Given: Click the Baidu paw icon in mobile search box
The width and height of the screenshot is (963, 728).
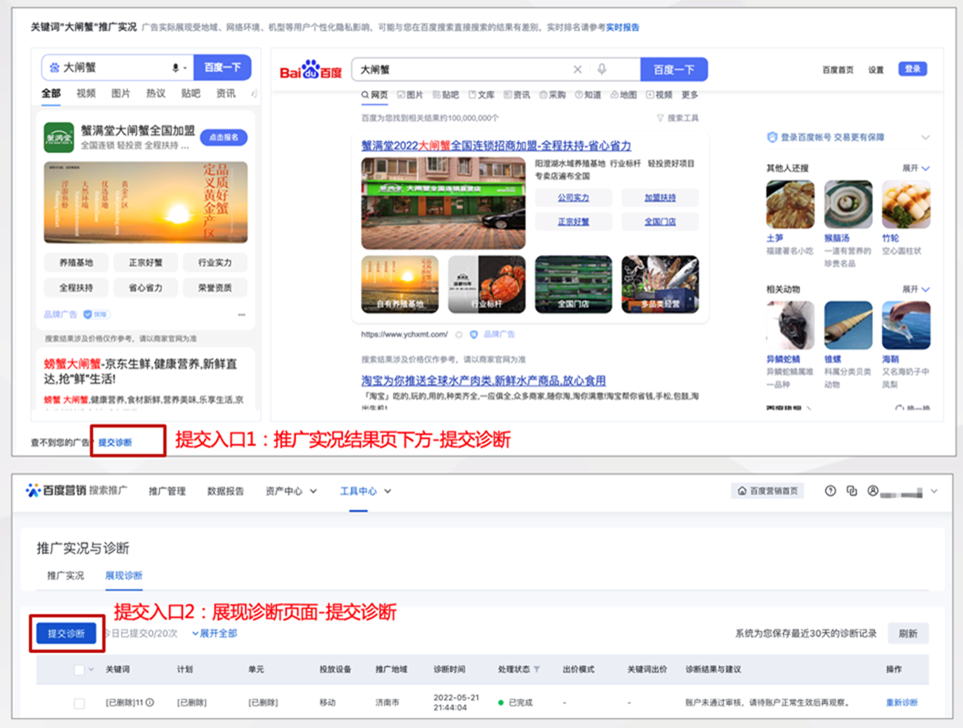Looking at the screenshot, I should pos(55,68).
